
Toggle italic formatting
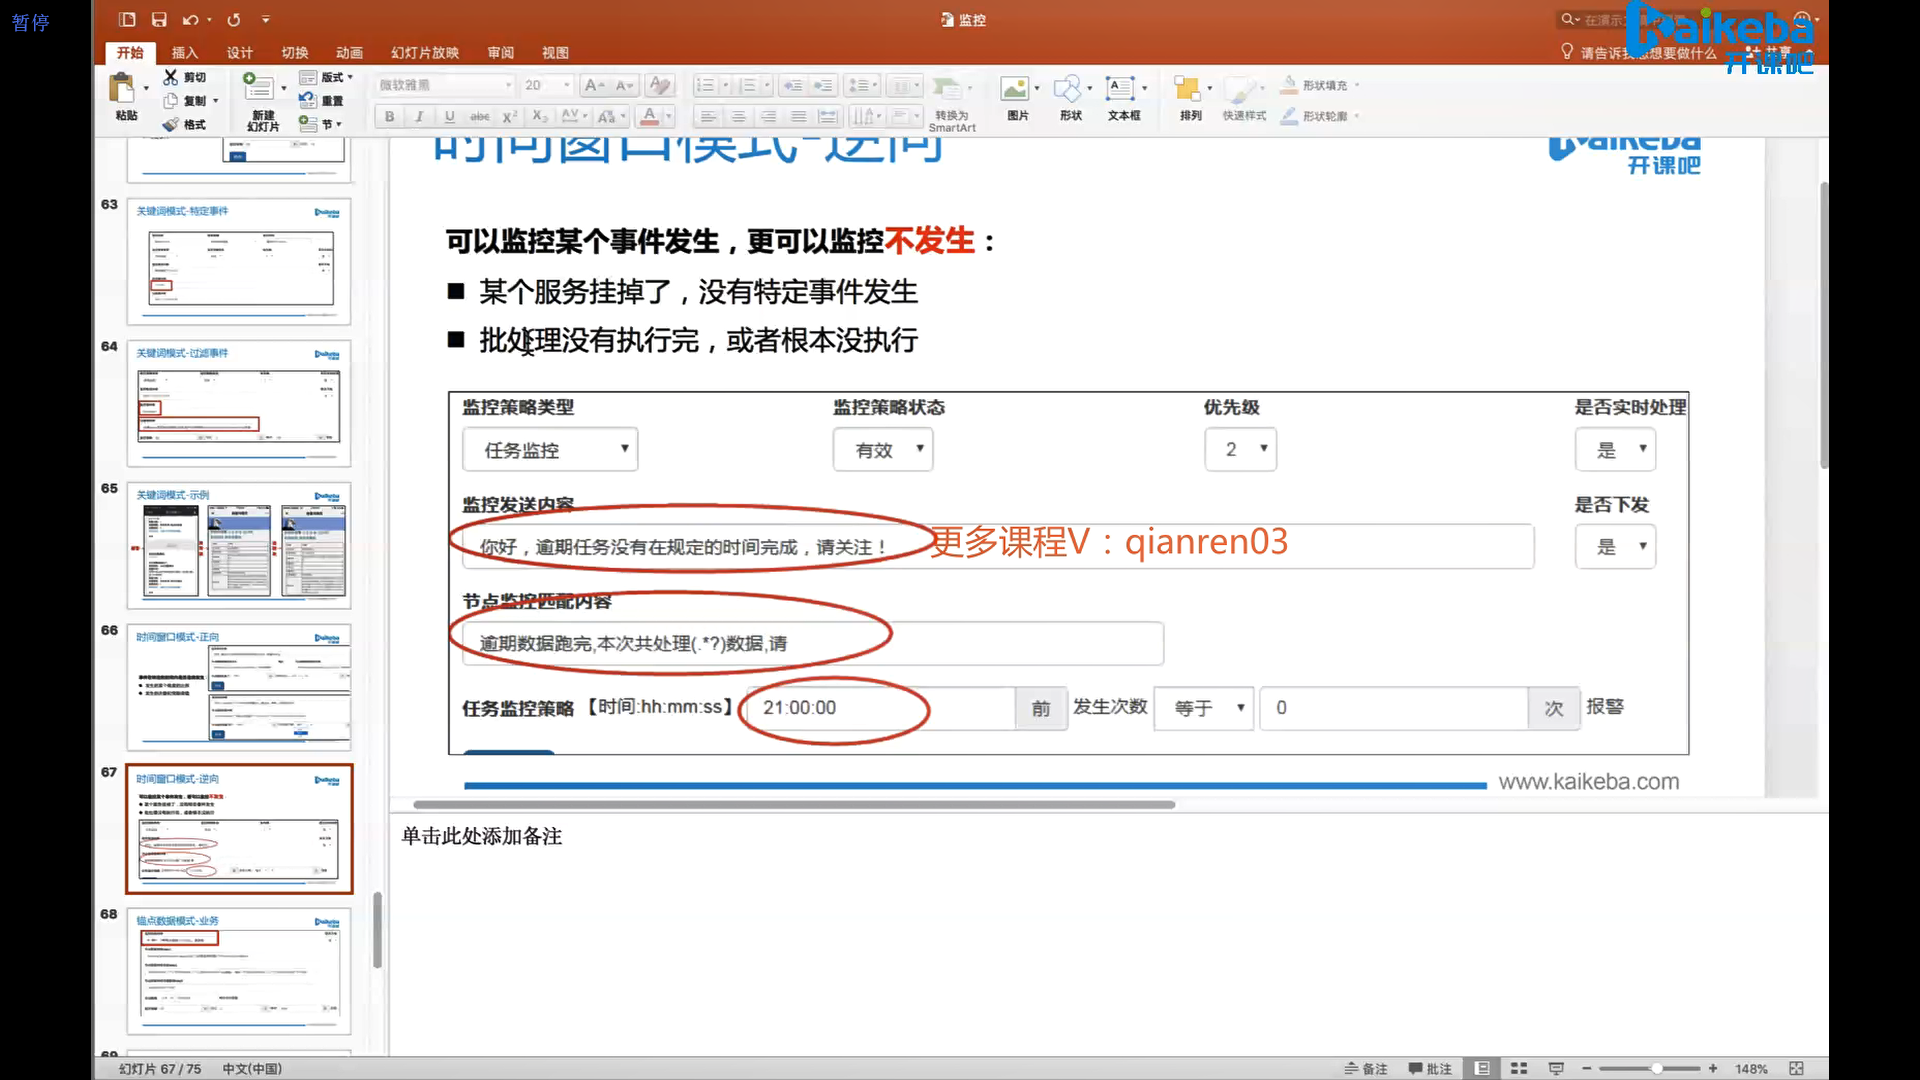pos(419,116)
